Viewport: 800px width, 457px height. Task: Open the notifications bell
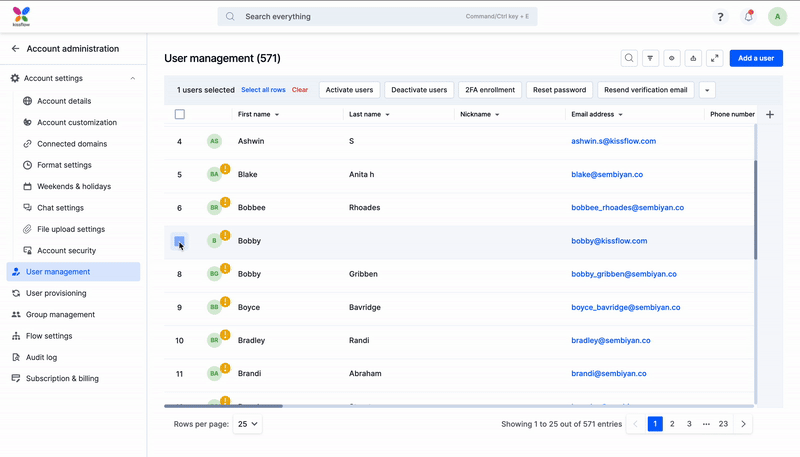click(x=748, y=17)
